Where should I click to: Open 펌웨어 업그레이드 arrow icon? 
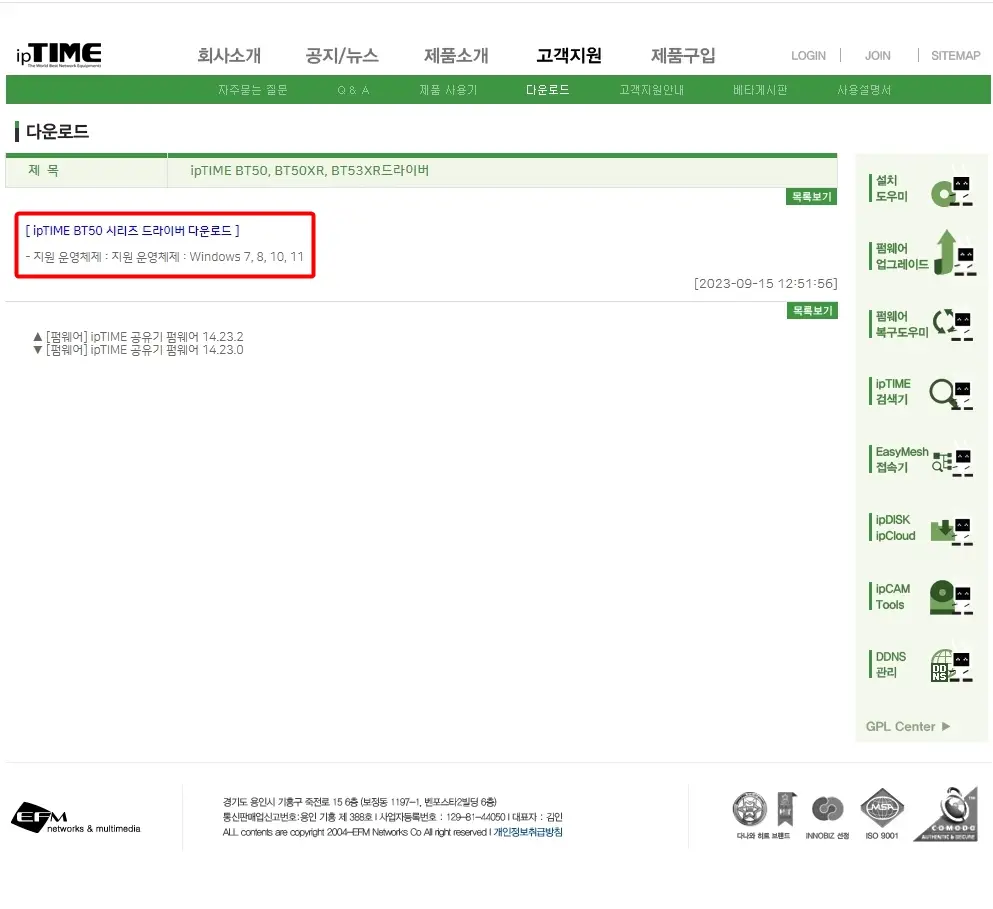(954, 255)
